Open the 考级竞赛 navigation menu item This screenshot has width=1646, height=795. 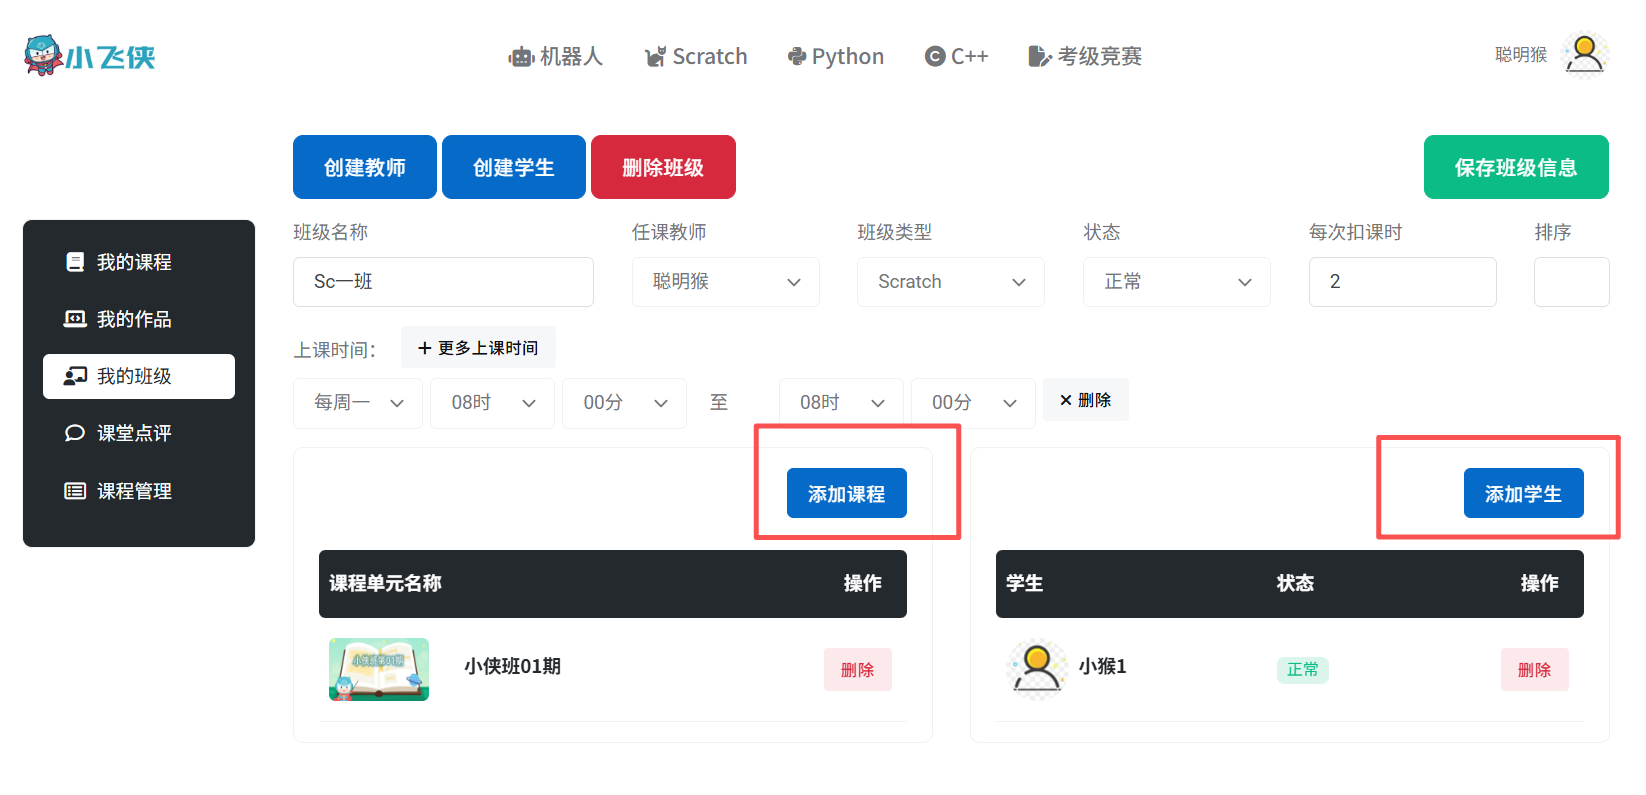[1085, 57]
